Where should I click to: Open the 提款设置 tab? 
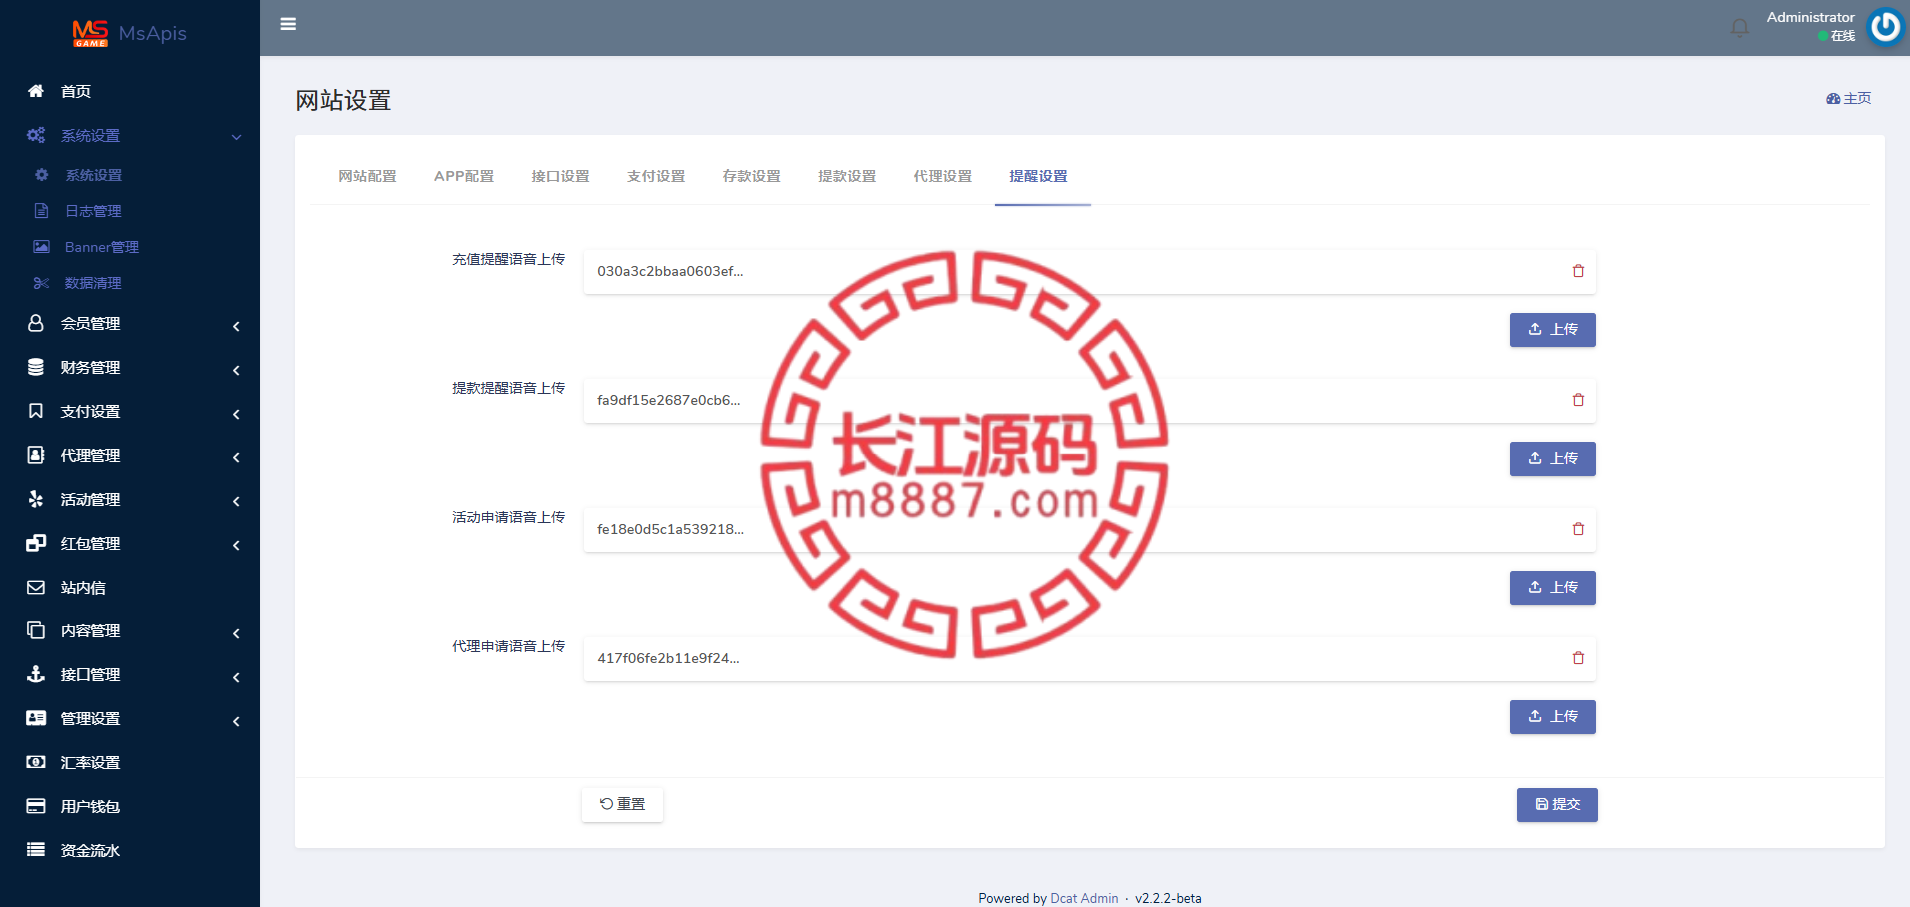pos(847,176)
